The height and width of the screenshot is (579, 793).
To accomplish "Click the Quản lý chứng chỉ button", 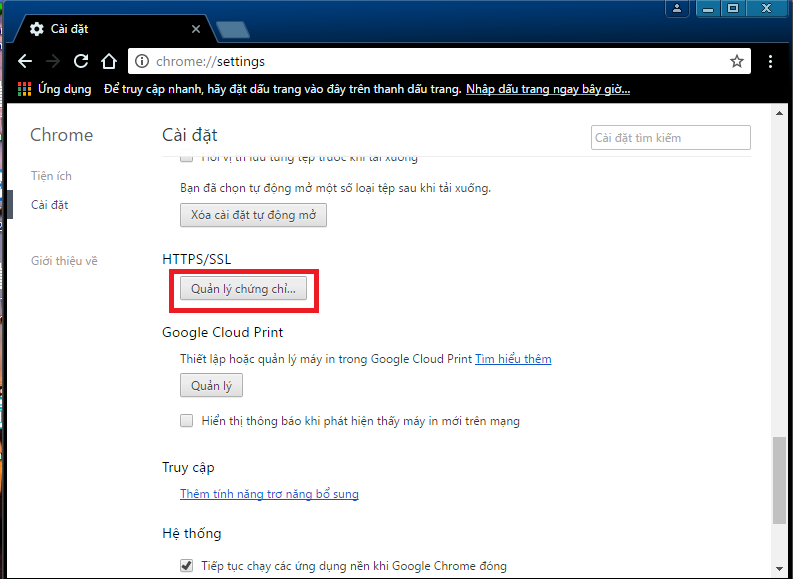I will [x=244, y=289].
